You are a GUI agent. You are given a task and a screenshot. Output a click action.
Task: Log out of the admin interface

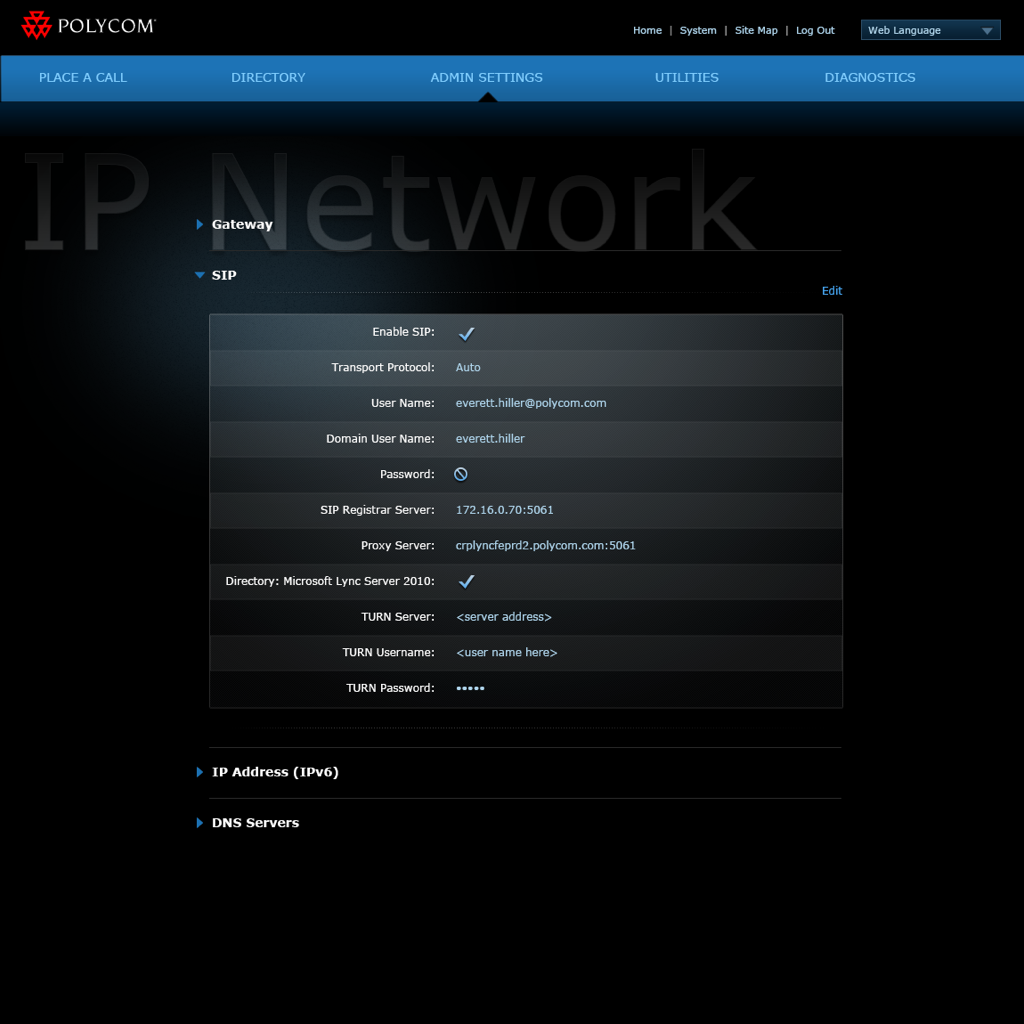(x=815, y=30)
